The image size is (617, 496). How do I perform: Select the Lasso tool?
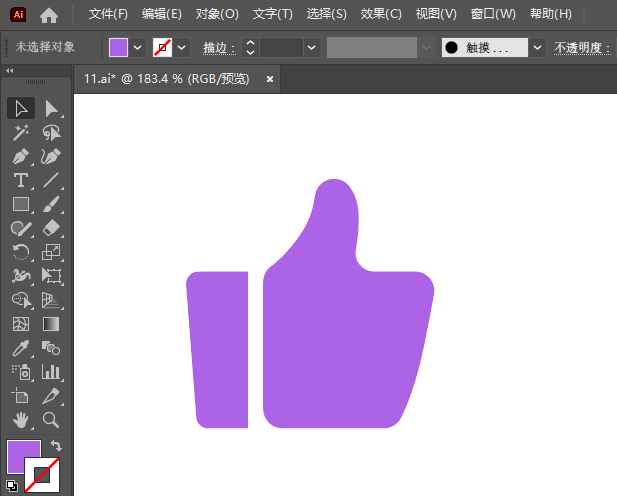point(51,133)
